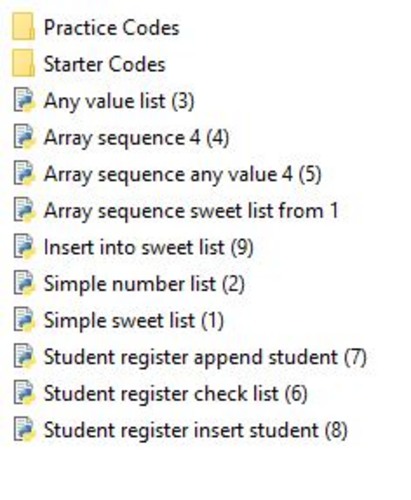Select file named Array sequence 4 (4)
411x500 pixels.
pyautogui.click(x=137, y=138)
